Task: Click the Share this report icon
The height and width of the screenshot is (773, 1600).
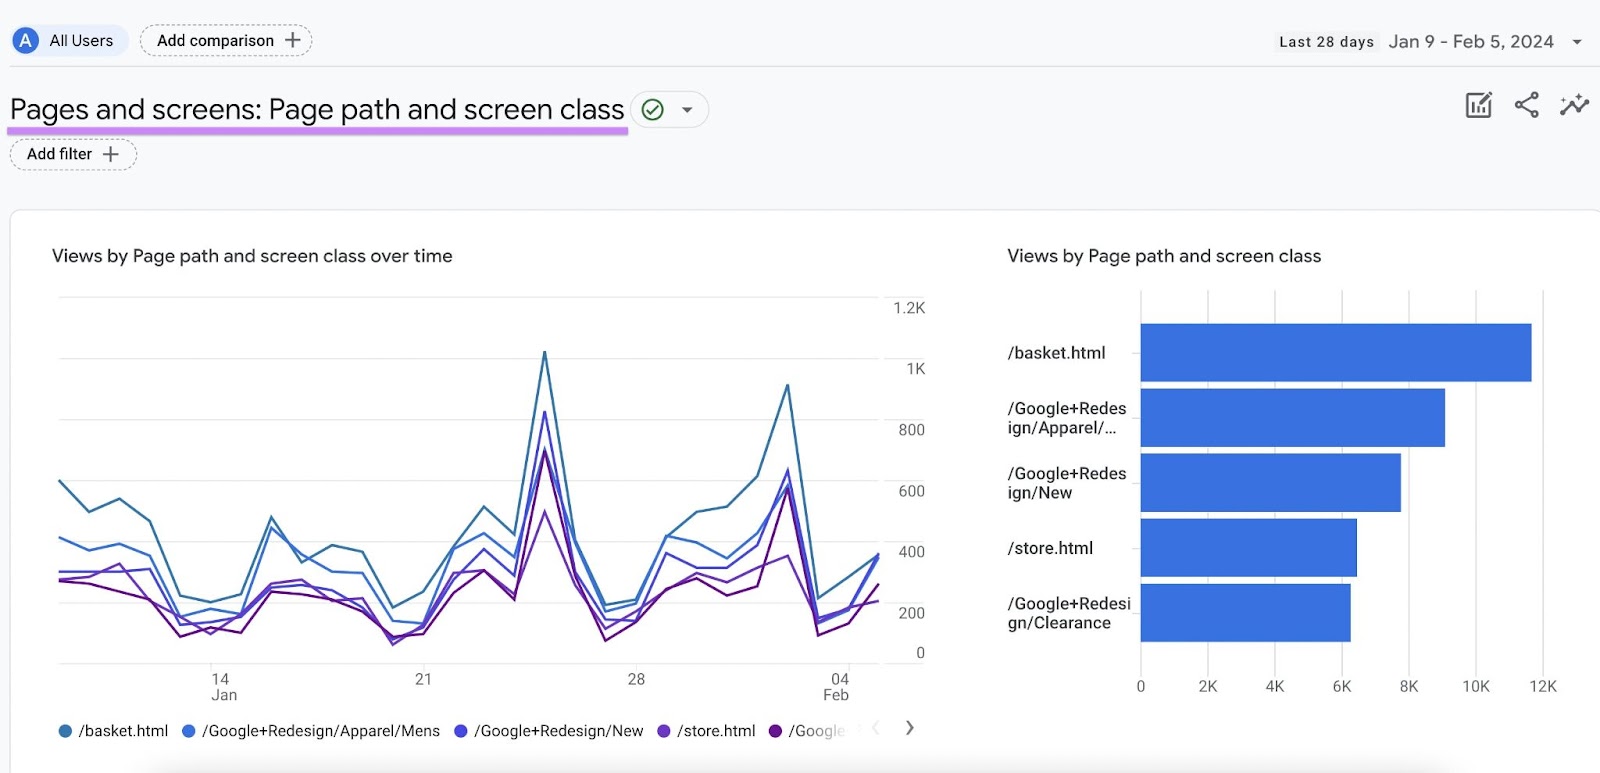Action: tap(1526, 105)
